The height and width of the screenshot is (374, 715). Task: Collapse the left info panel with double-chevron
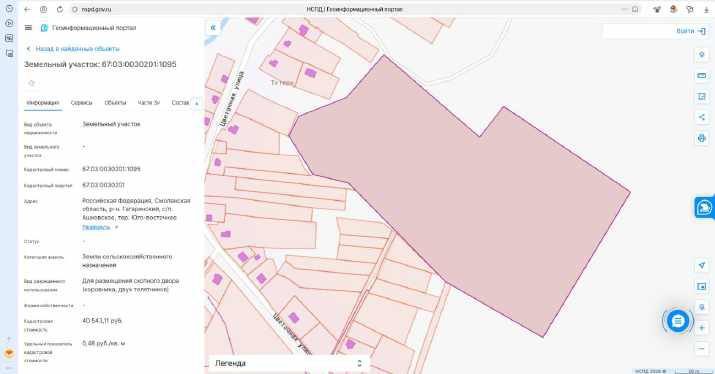213,28
